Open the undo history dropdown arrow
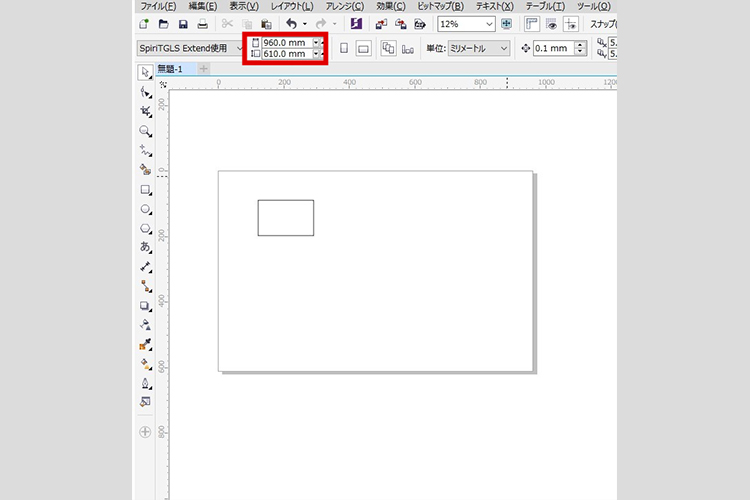This screenshot has width=750, height=500. (305, 24)
